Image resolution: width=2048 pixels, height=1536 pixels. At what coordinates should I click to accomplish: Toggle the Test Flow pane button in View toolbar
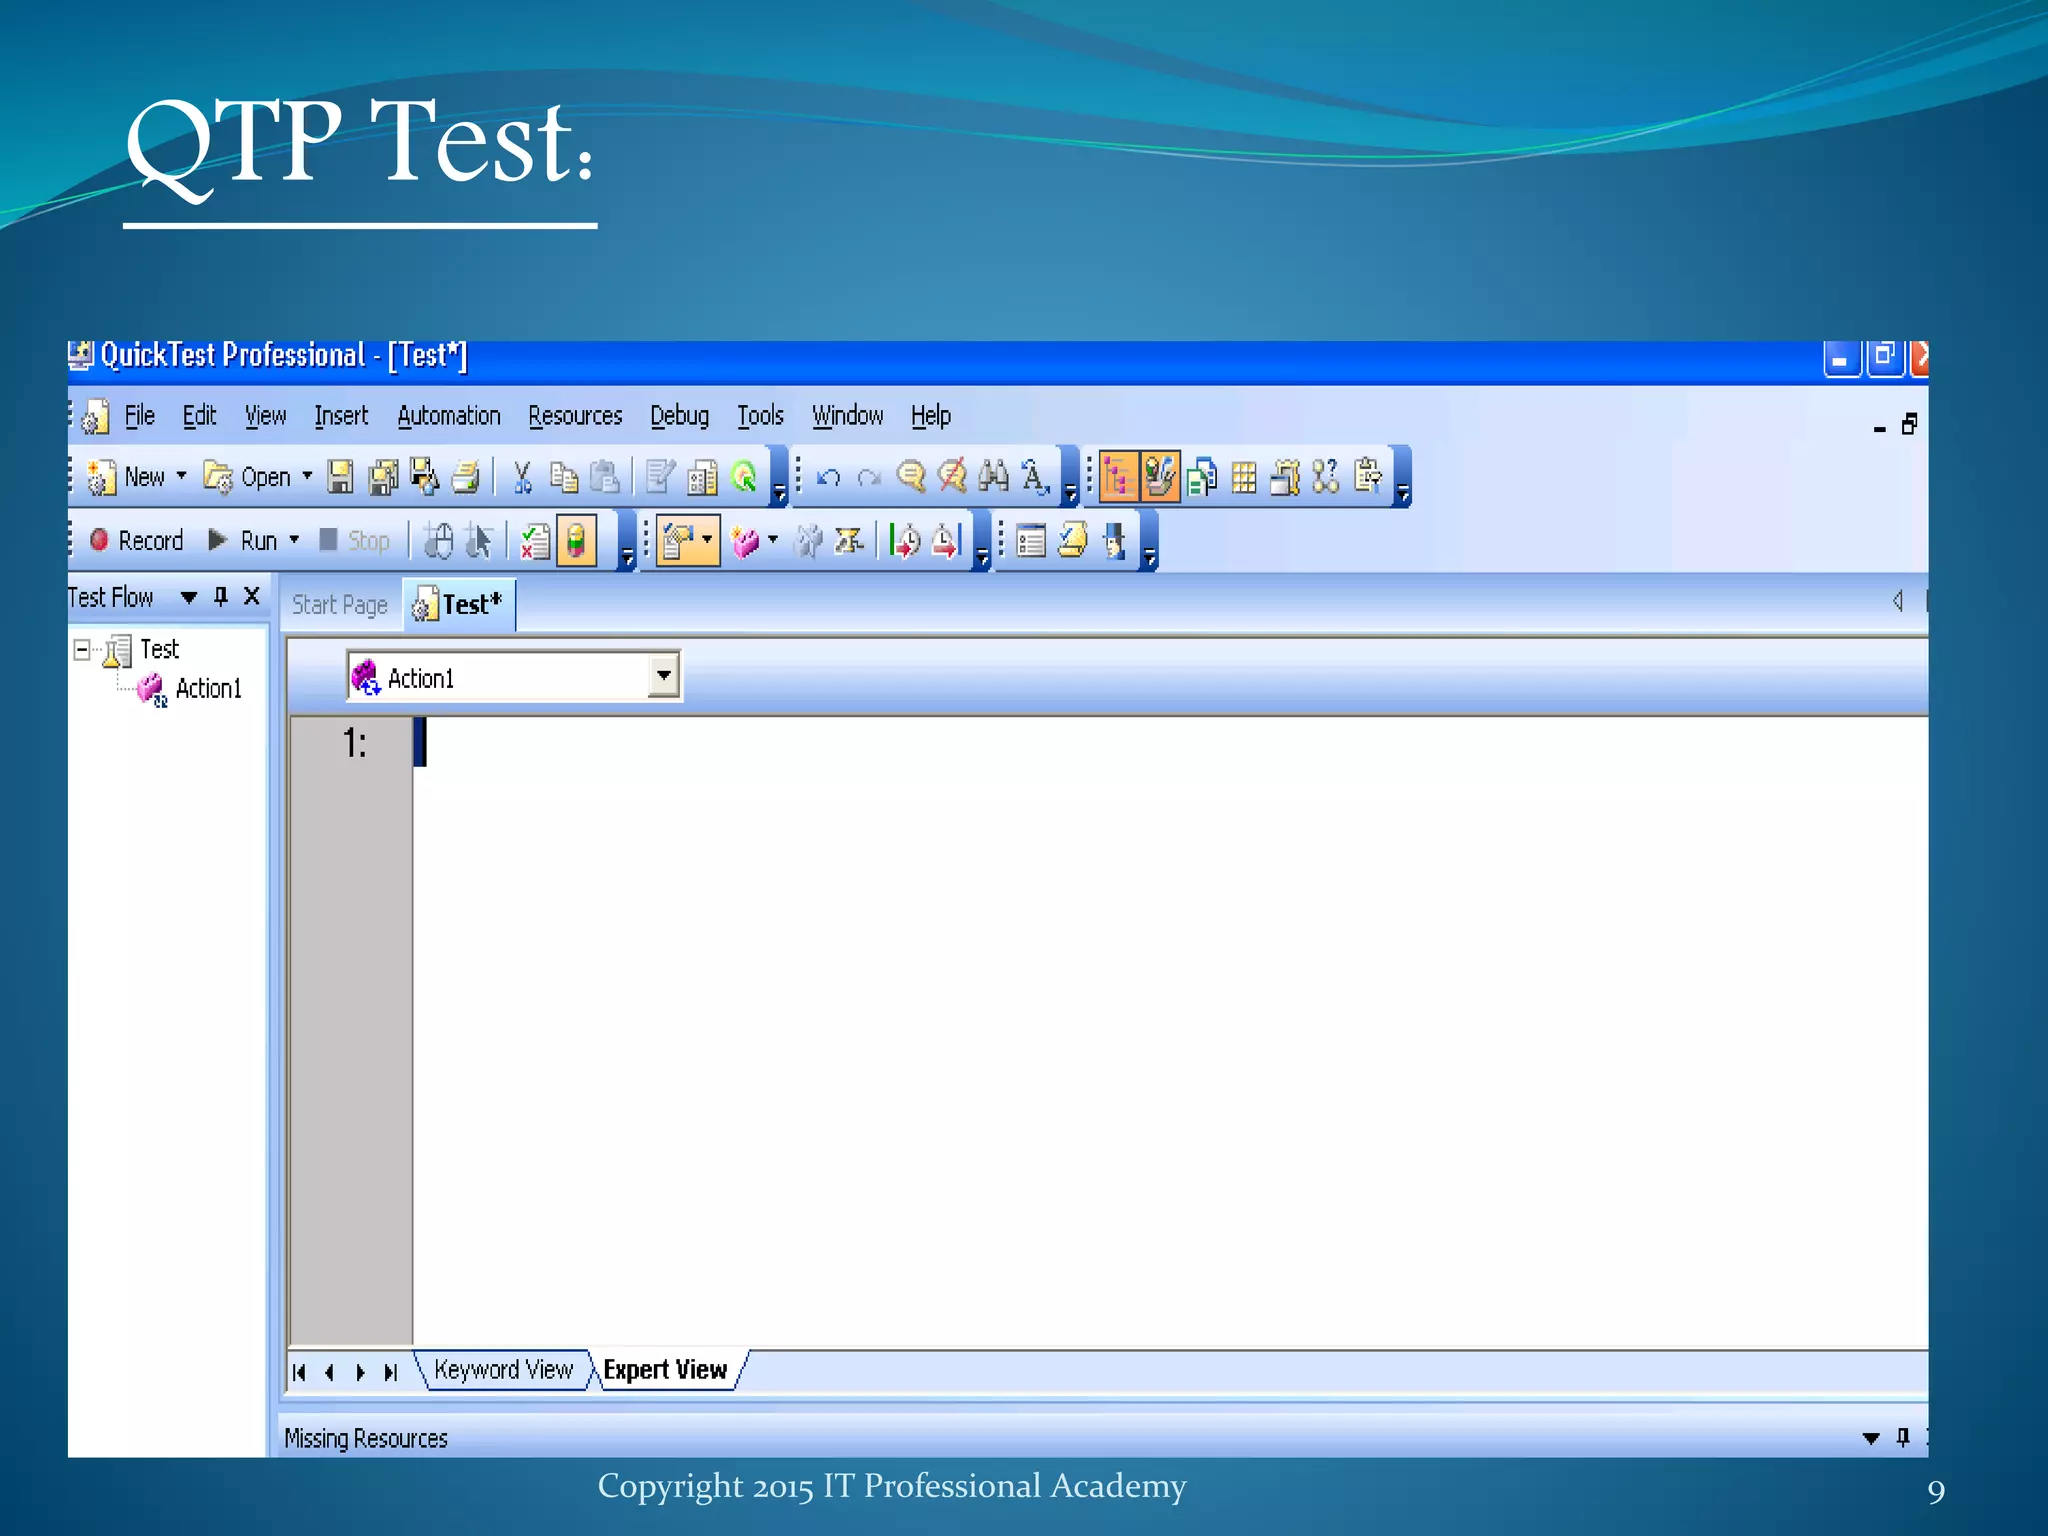tap(1118, 477)
